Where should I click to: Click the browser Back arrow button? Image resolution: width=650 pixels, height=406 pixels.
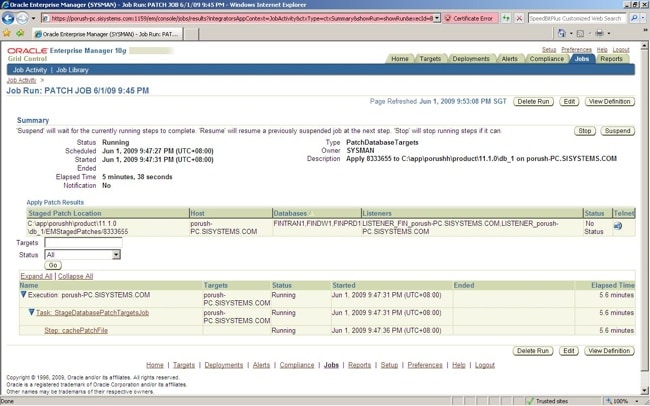(8, 18)
